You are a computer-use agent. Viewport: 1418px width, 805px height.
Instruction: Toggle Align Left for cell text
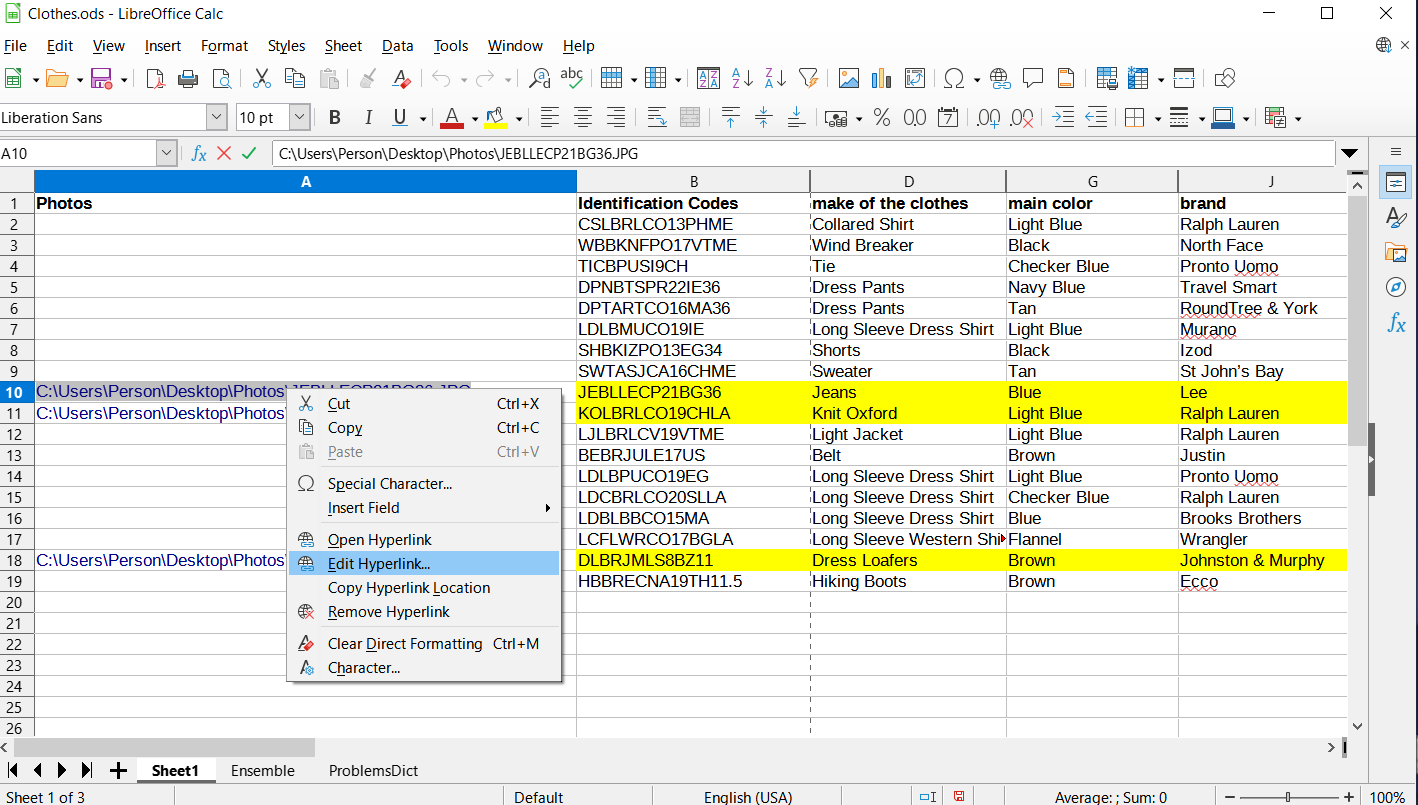point(550,118)
